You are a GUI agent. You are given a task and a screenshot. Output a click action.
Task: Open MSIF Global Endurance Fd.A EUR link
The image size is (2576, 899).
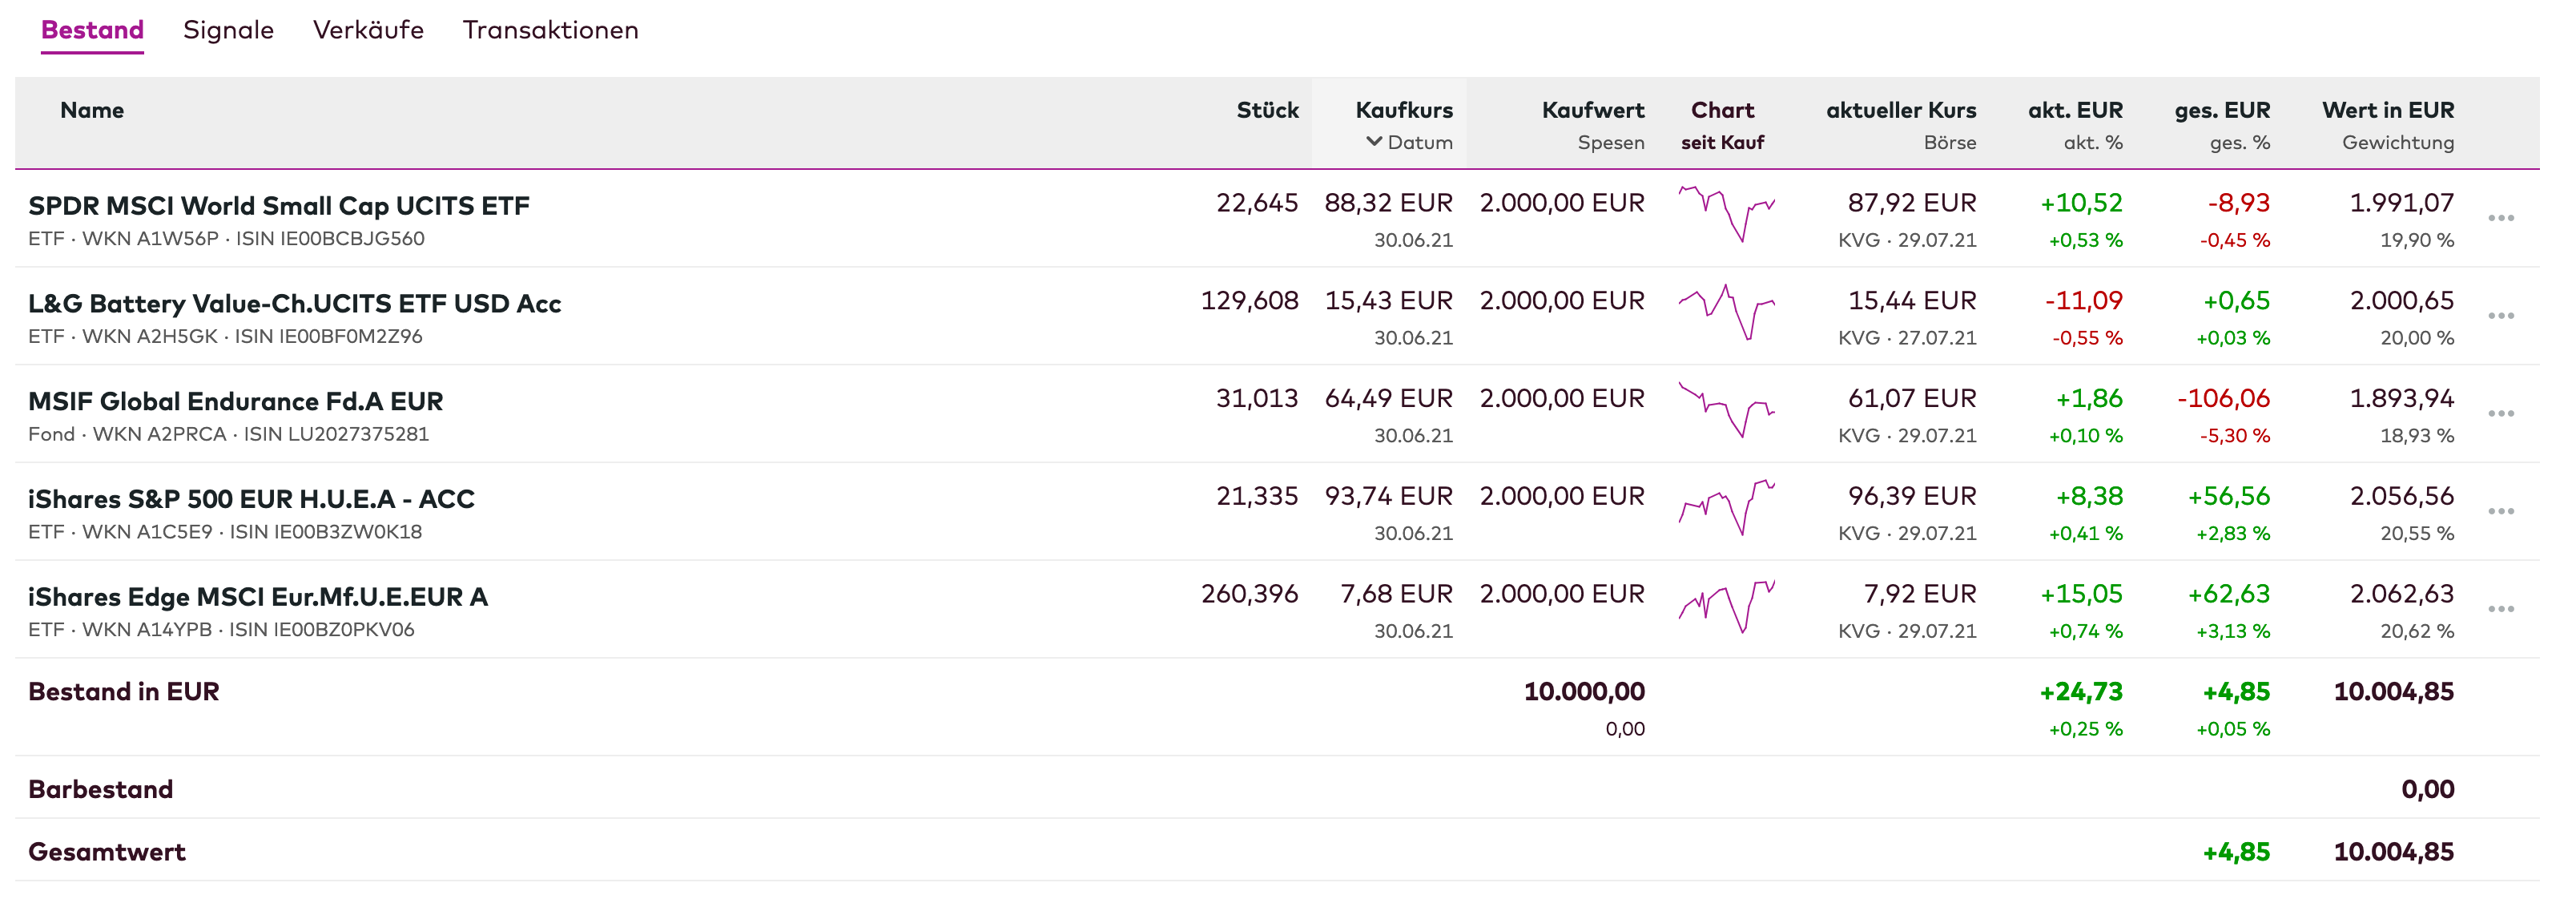coord(235,401)
